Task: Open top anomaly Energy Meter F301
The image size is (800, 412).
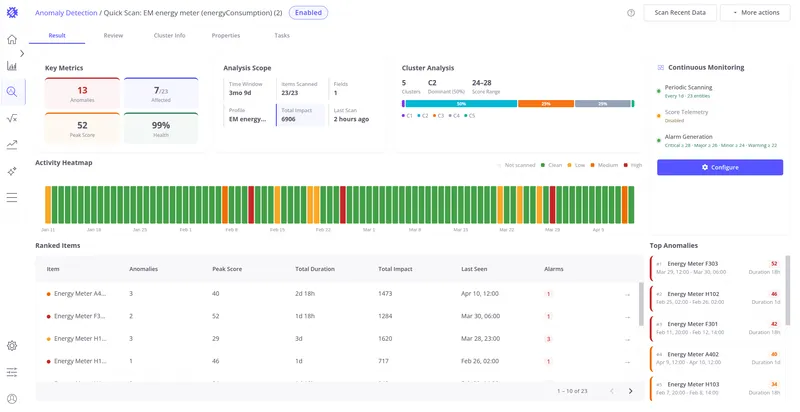Action: tap(715, 328)
